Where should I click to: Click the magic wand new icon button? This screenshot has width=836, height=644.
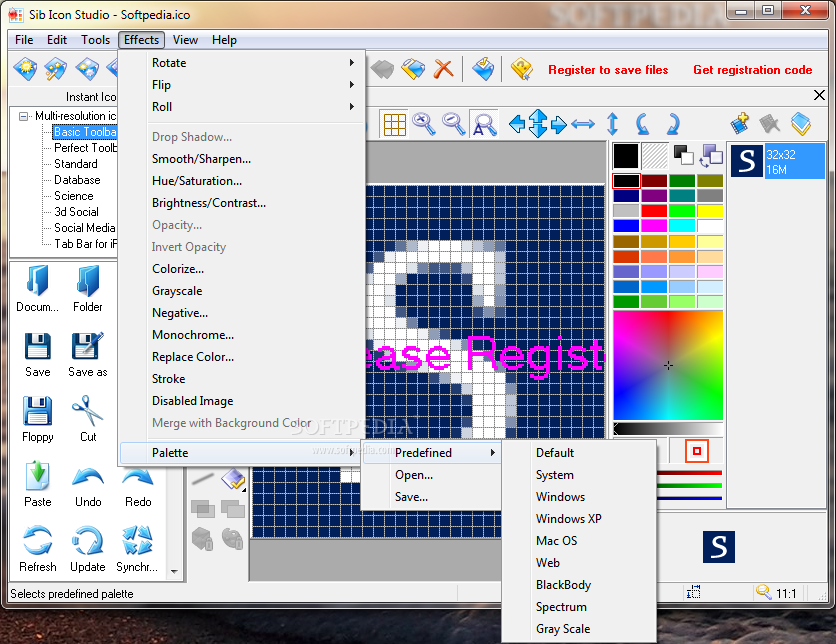pos(55,69)
